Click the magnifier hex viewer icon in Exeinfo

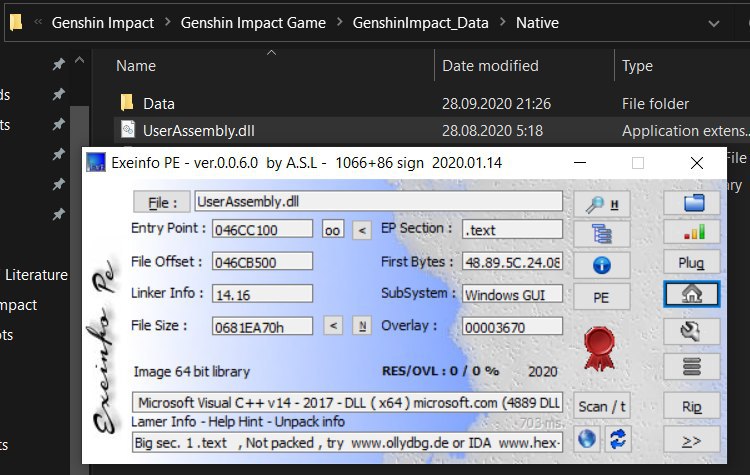coord(601,204)
